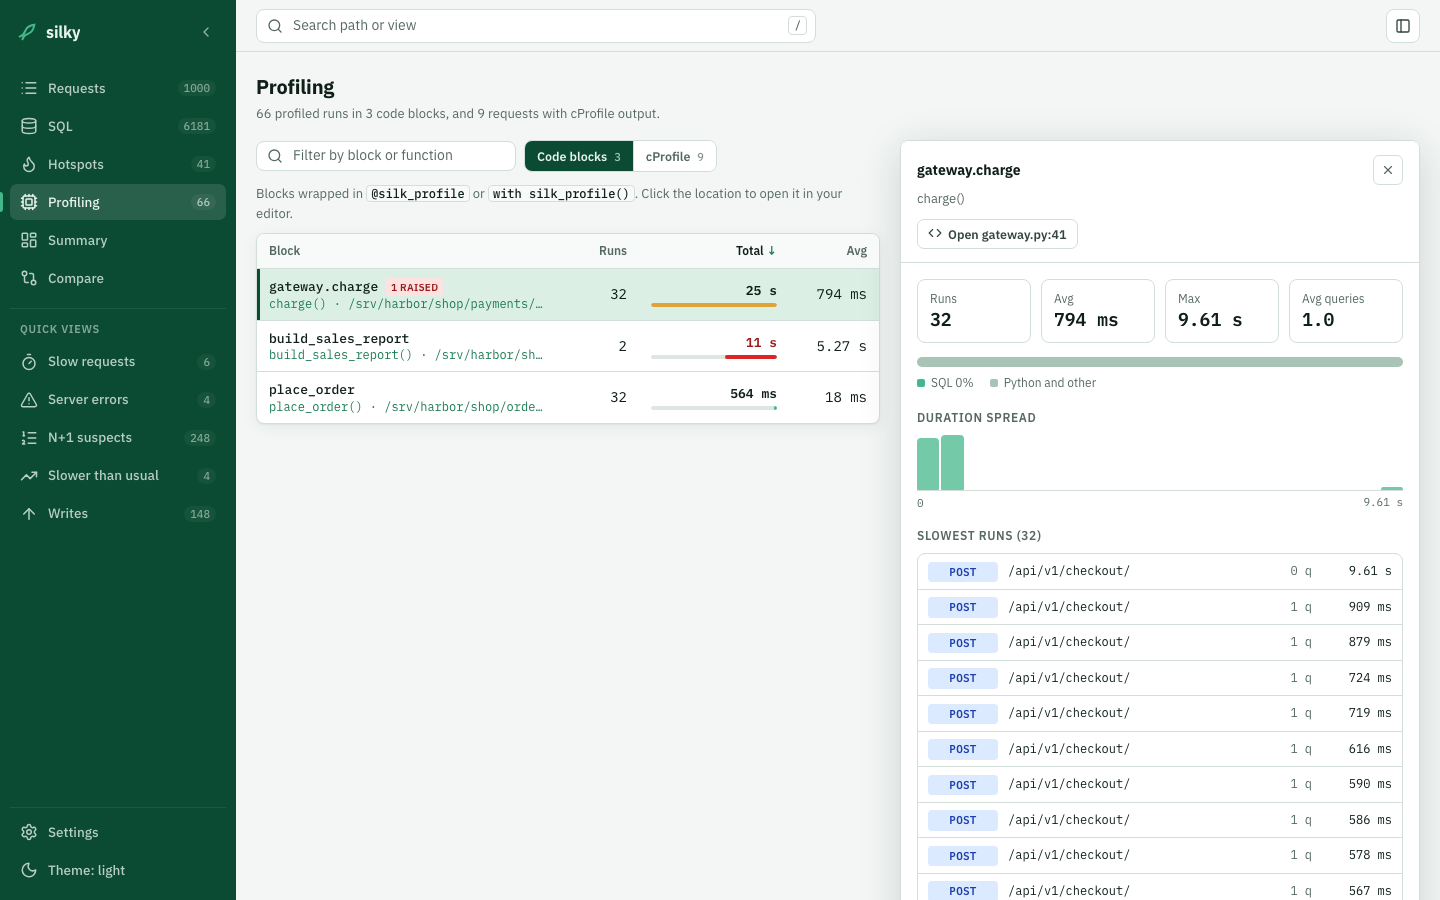Focus the Filter by block or function field
The image size is (1440, 900).
(x=386, y=156)
